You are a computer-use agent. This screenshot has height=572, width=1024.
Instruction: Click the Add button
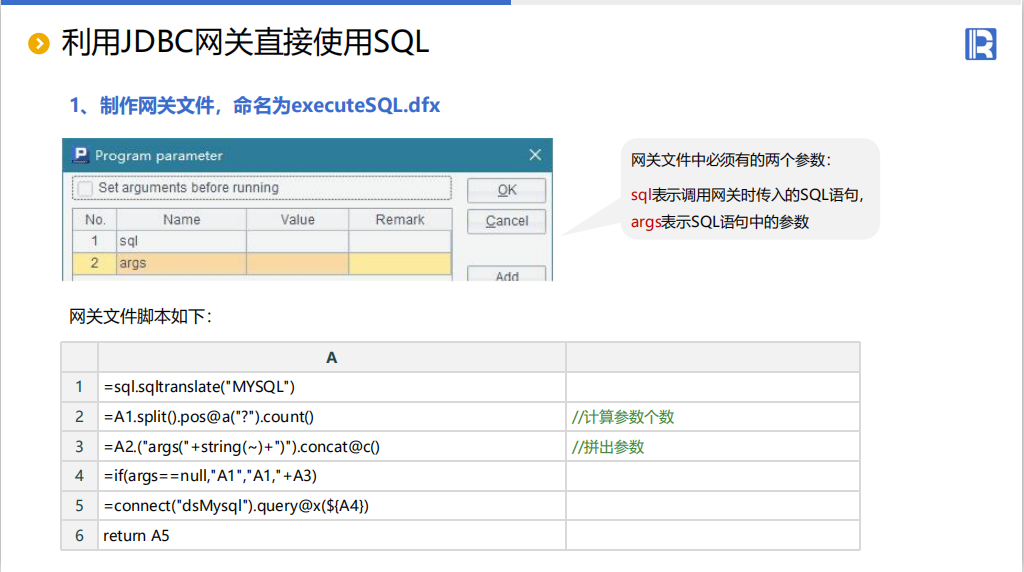coord(507,275)
